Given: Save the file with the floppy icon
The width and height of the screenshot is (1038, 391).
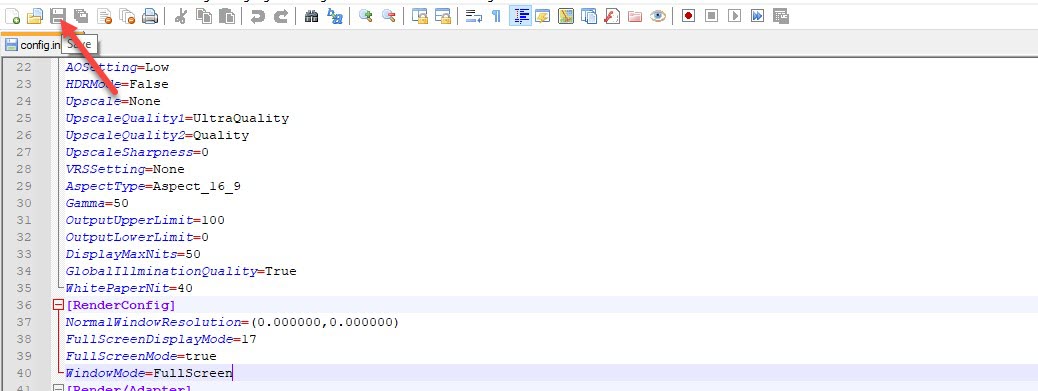Looking at the screenshot, I should 58,17.
